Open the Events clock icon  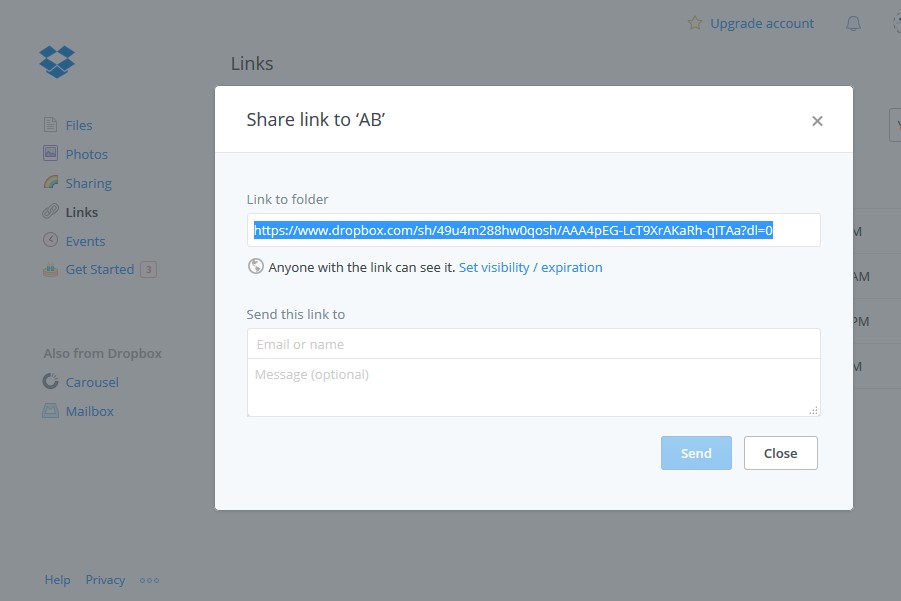[x=51, y=240]
